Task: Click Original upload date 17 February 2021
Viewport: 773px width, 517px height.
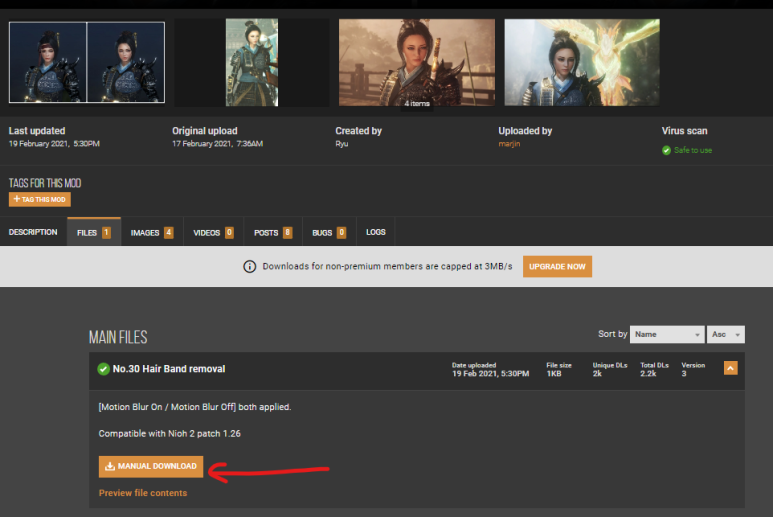Action: pyautogui.click(x=217, y=144)
